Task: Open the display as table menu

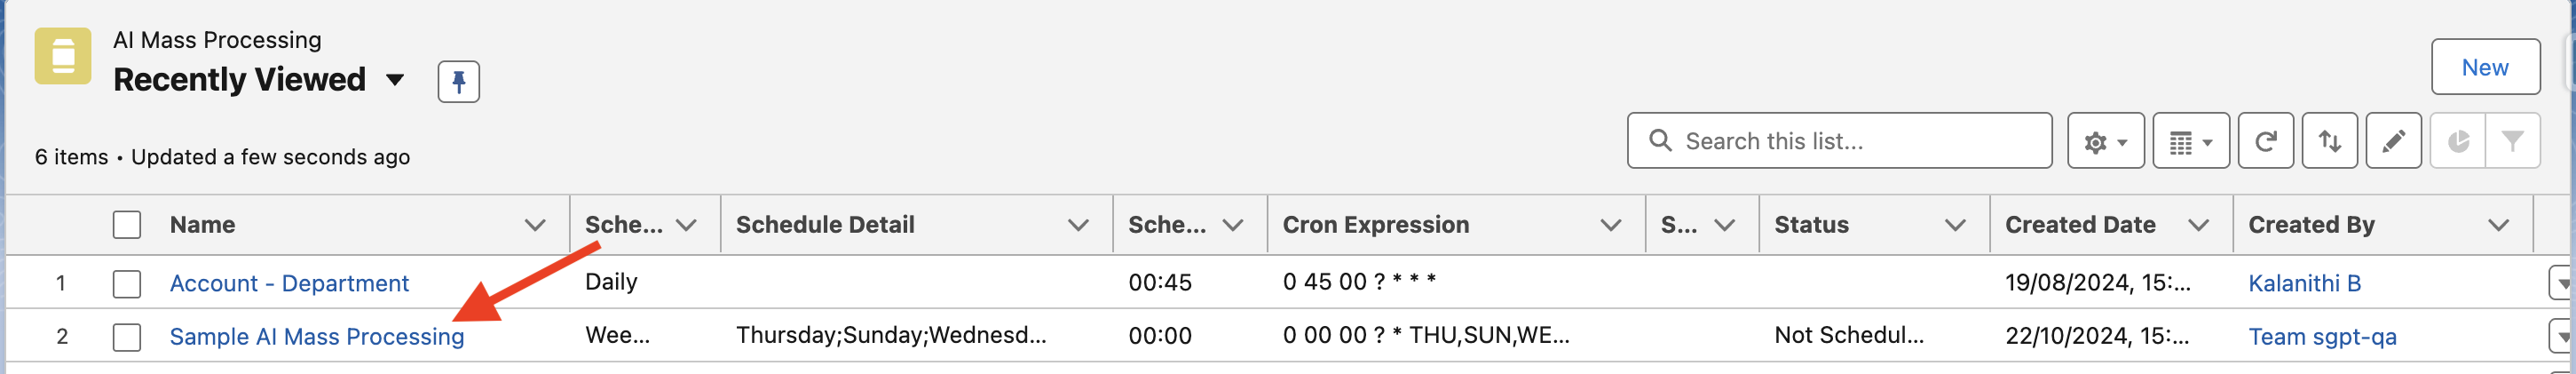Action: click(2190, 141)
